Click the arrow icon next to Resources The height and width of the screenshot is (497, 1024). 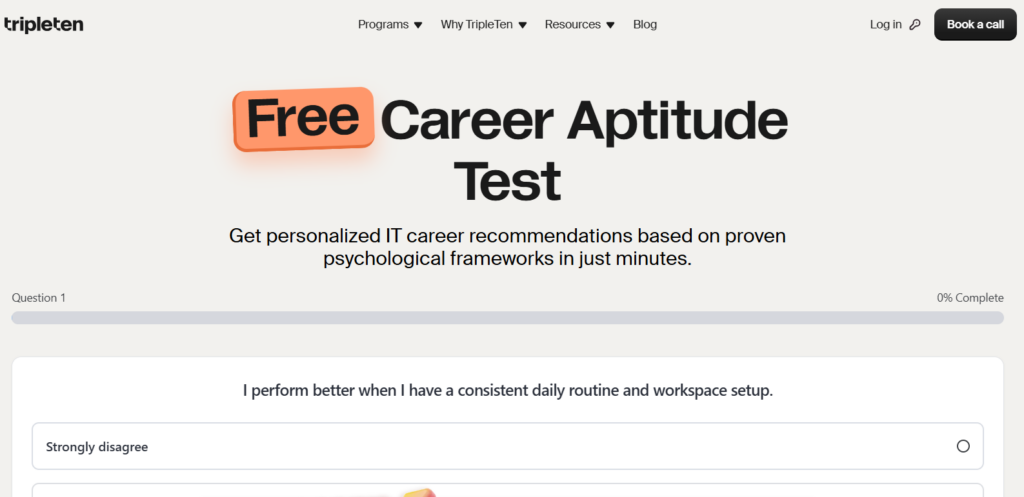610,25
